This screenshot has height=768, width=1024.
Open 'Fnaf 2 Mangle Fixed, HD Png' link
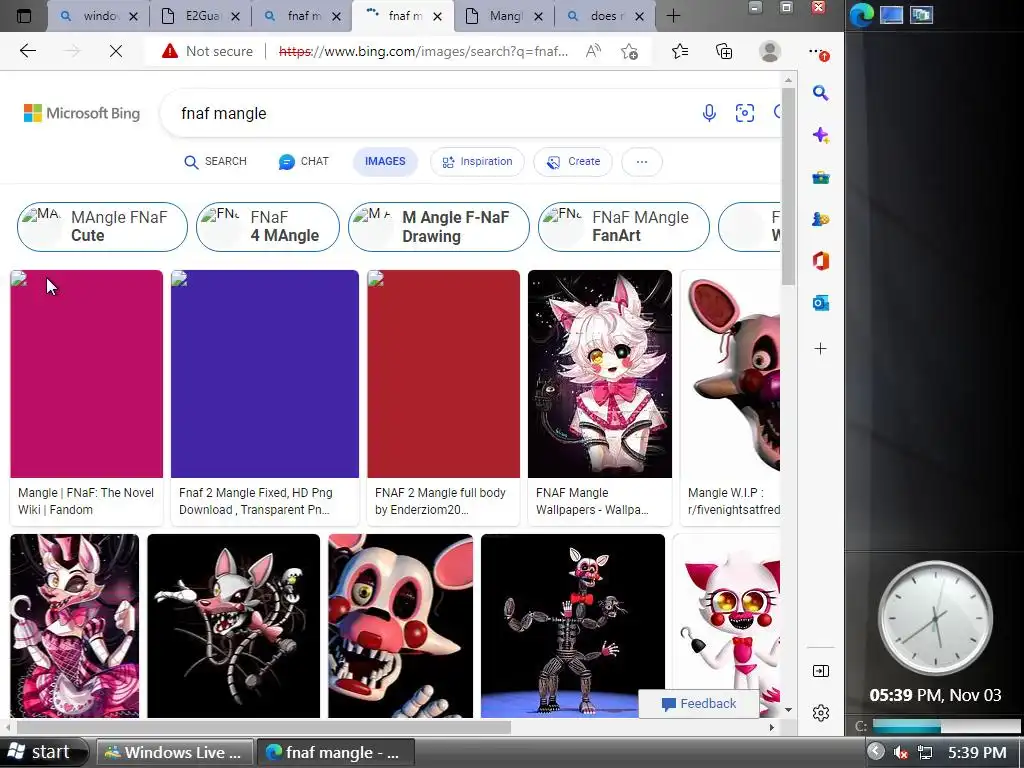(x=256, y=501)
